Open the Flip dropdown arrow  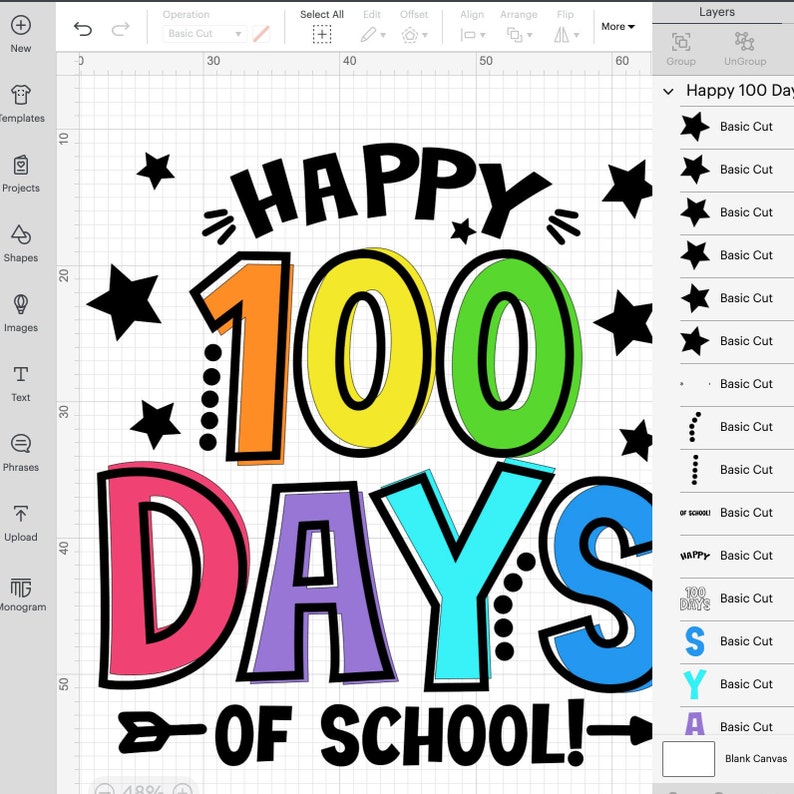tap(576, 35)
